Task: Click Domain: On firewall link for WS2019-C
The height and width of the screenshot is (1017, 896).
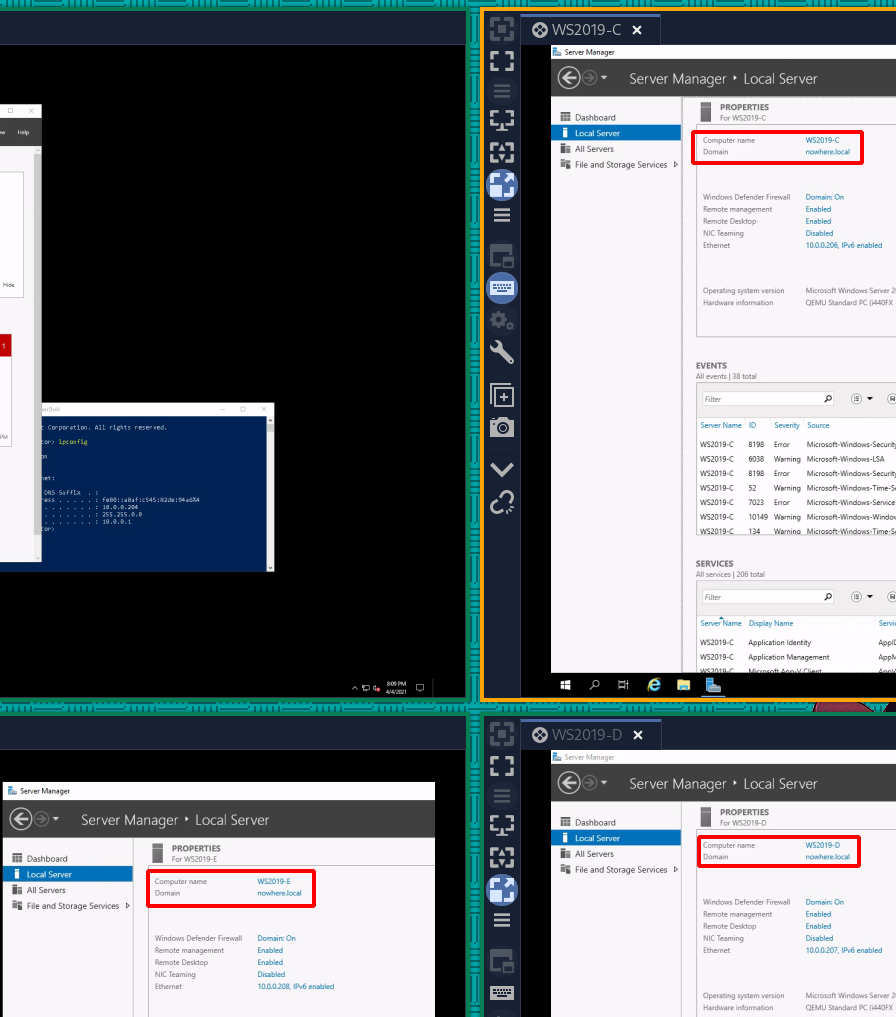Action: [825, 197]
